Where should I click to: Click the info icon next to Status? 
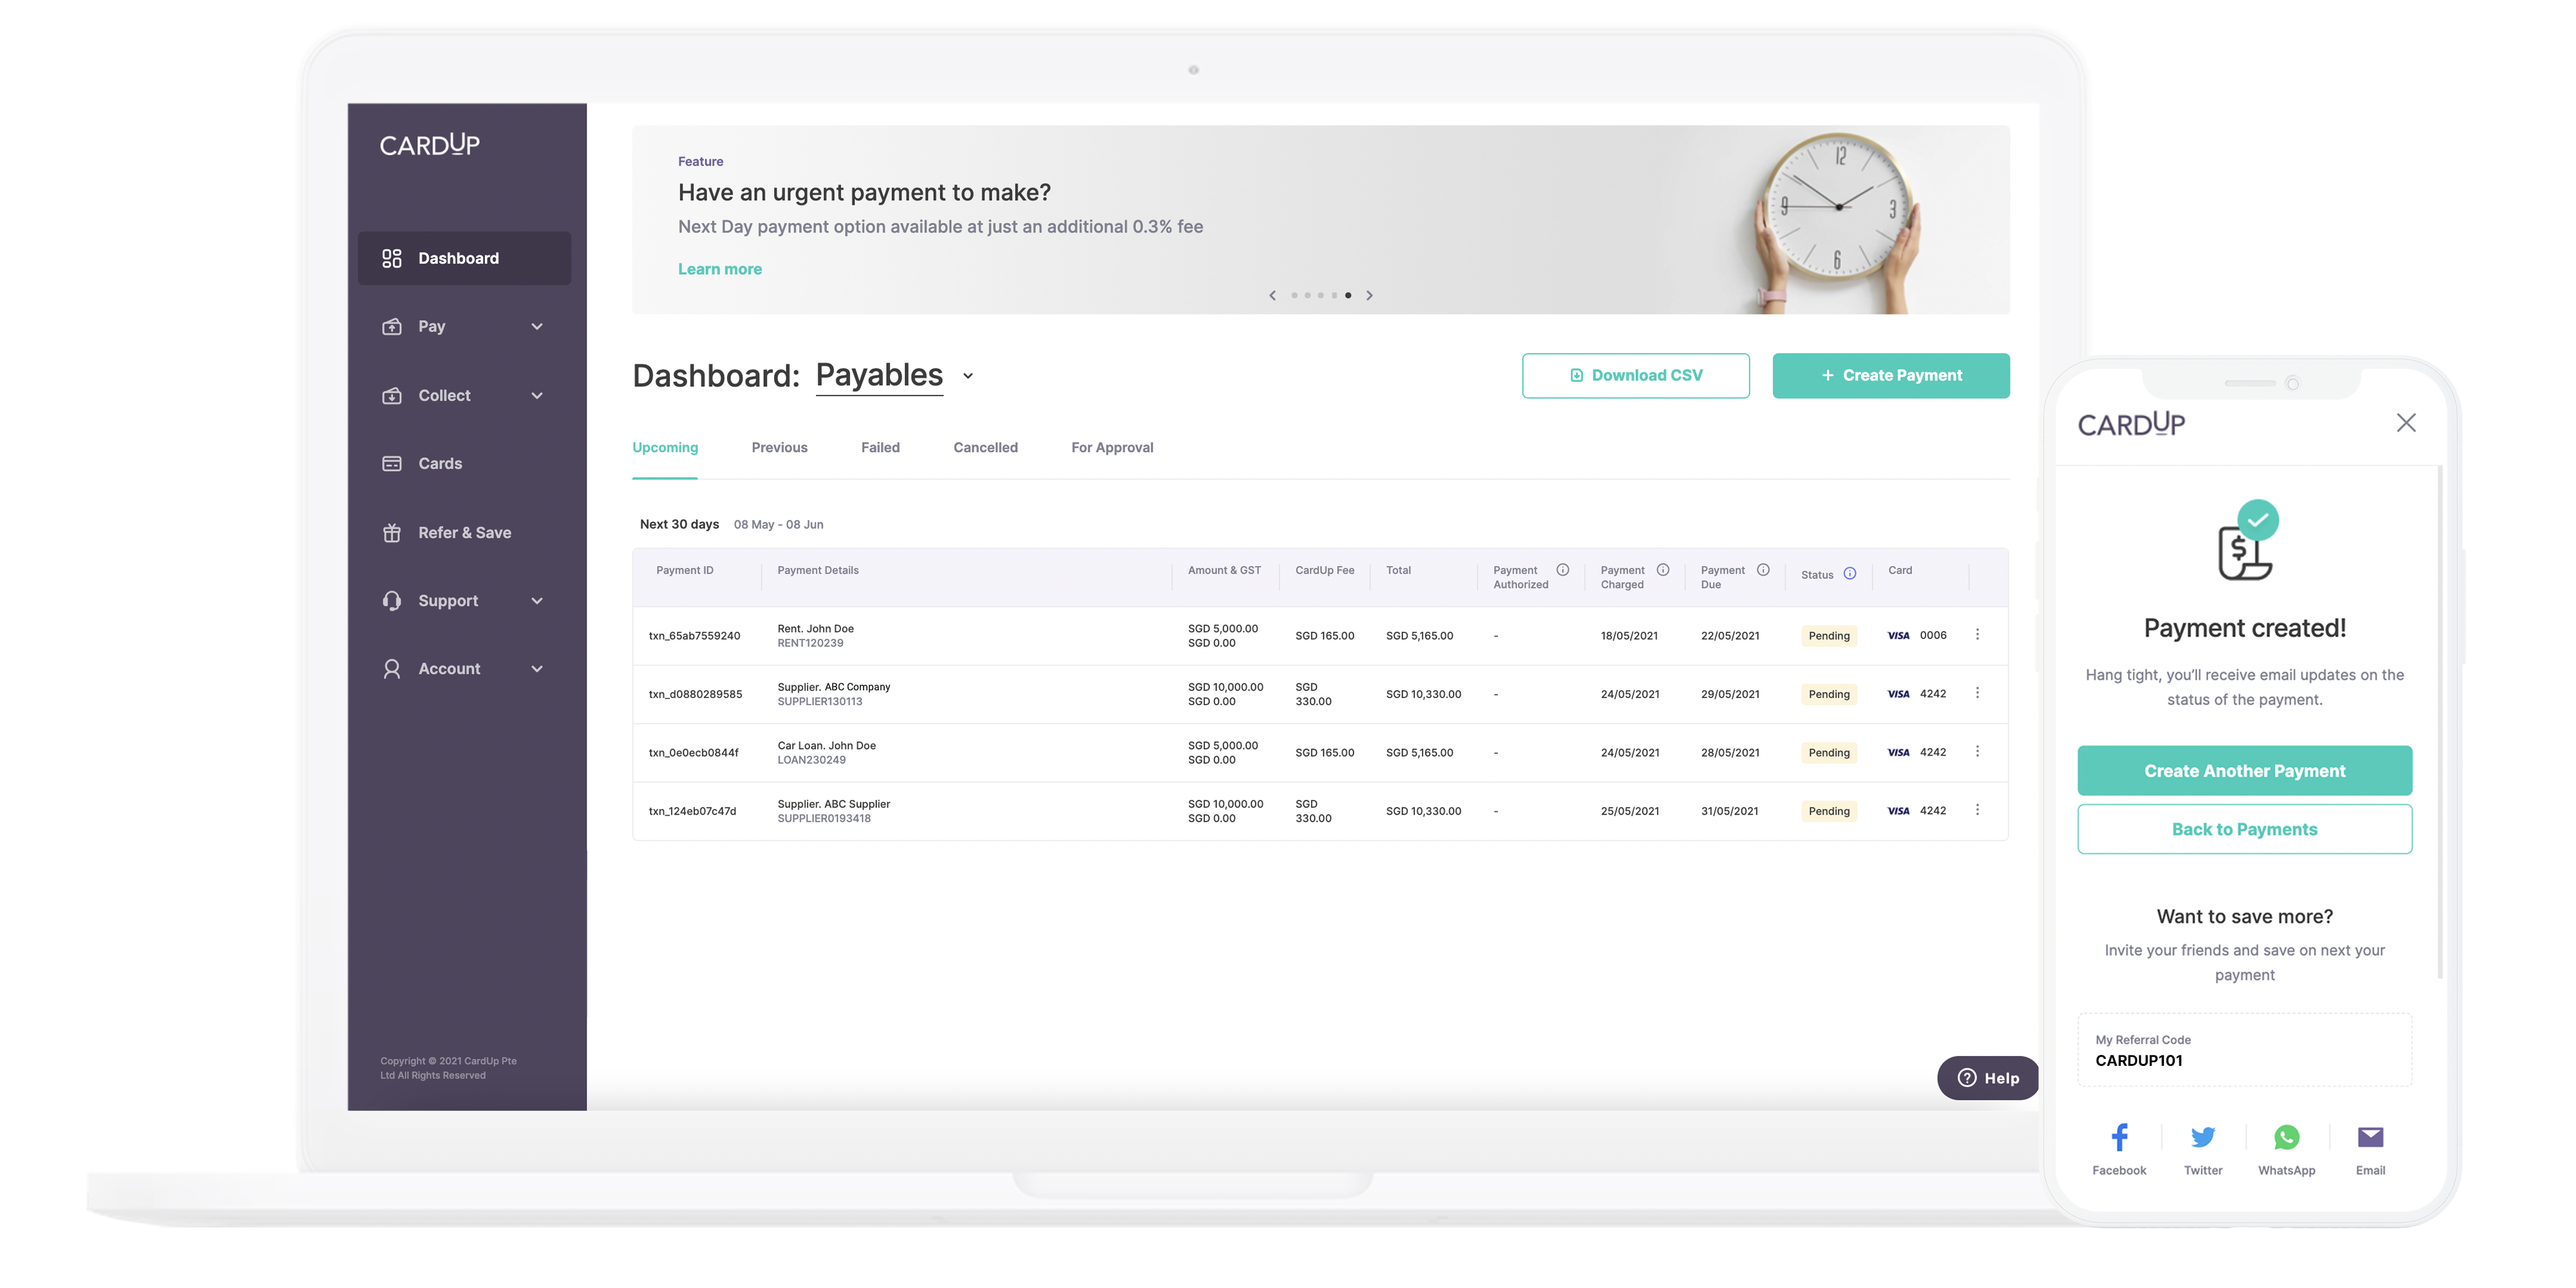click(x=1850, y=574)
